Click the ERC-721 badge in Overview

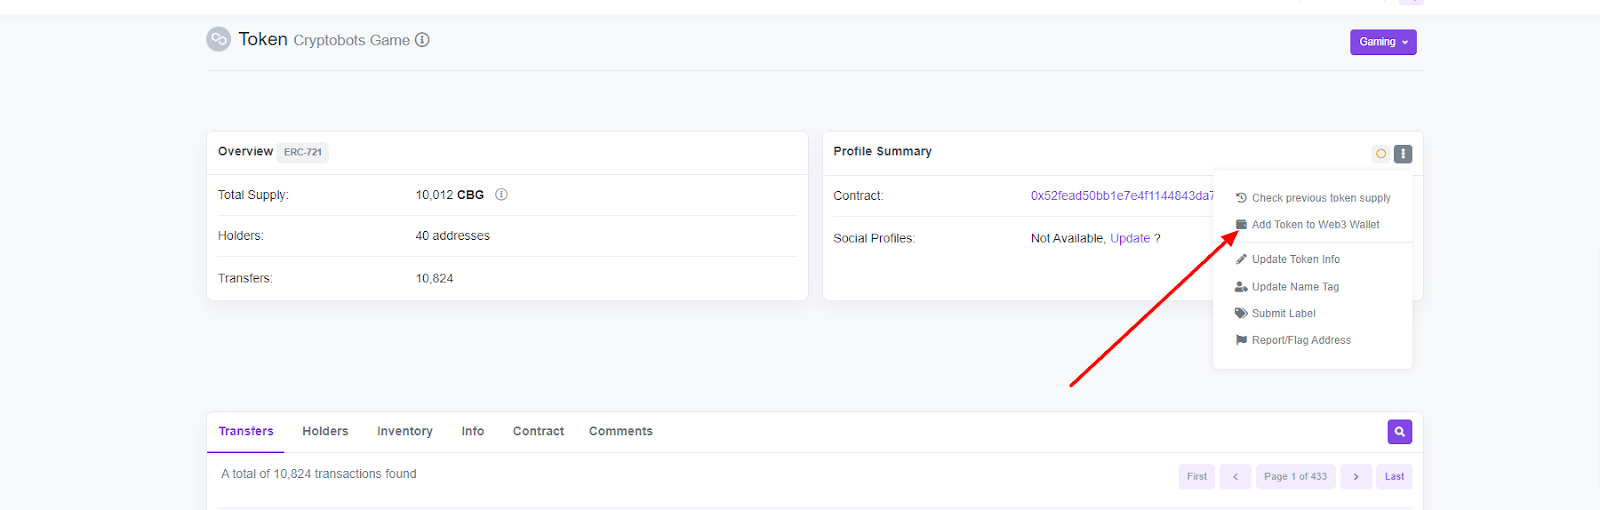303,152
